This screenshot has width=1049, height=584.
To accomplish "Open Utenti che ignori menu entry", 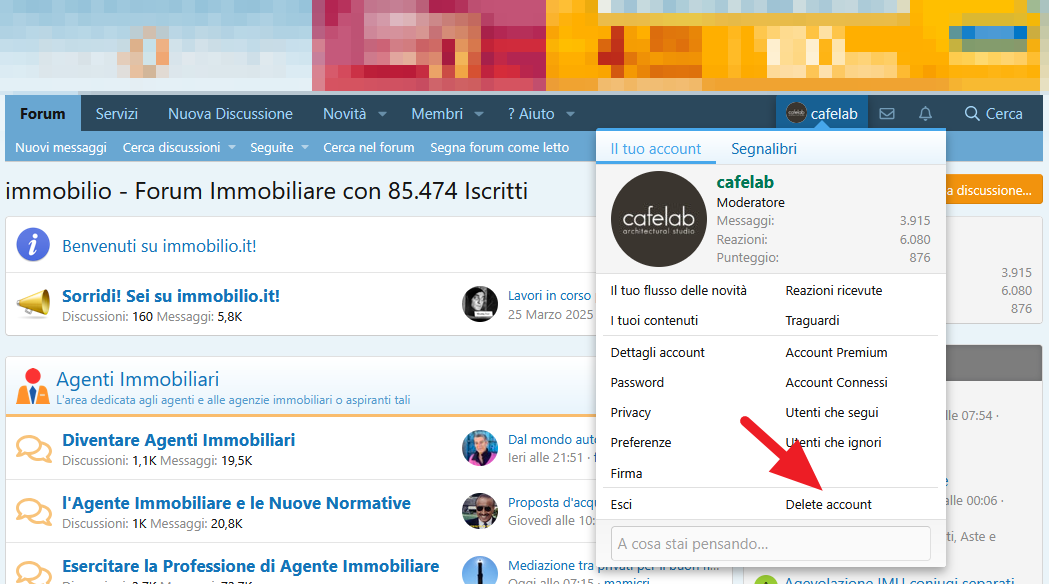I will [x=833, y=443].
